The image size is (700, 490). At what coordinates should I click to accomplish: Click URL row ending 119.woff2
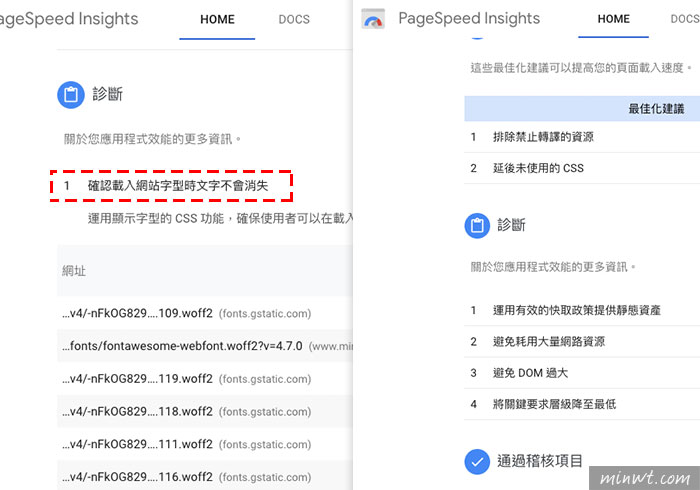click(x=205, y=379)
